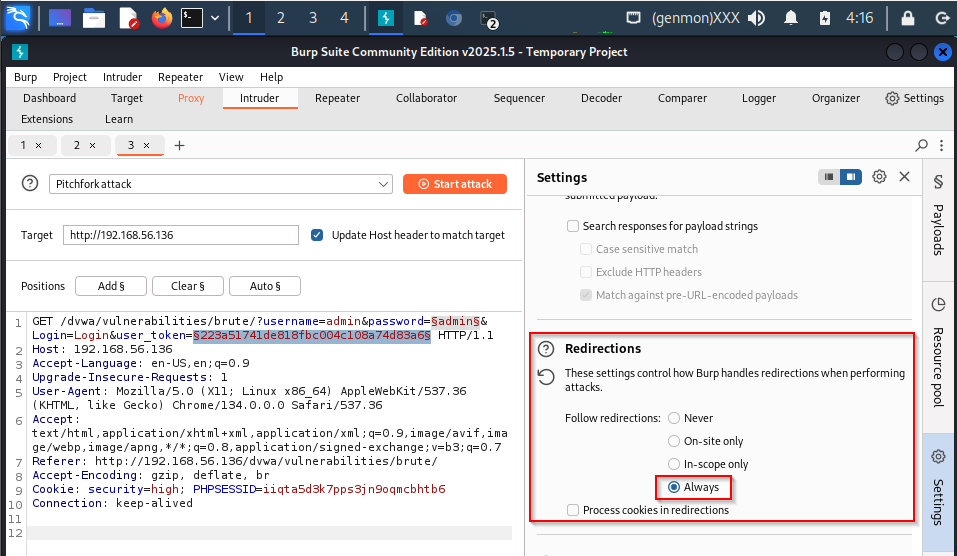This screenshot has height=556, width=957.
Task: Open the Help menu
Action: [271, 77]
